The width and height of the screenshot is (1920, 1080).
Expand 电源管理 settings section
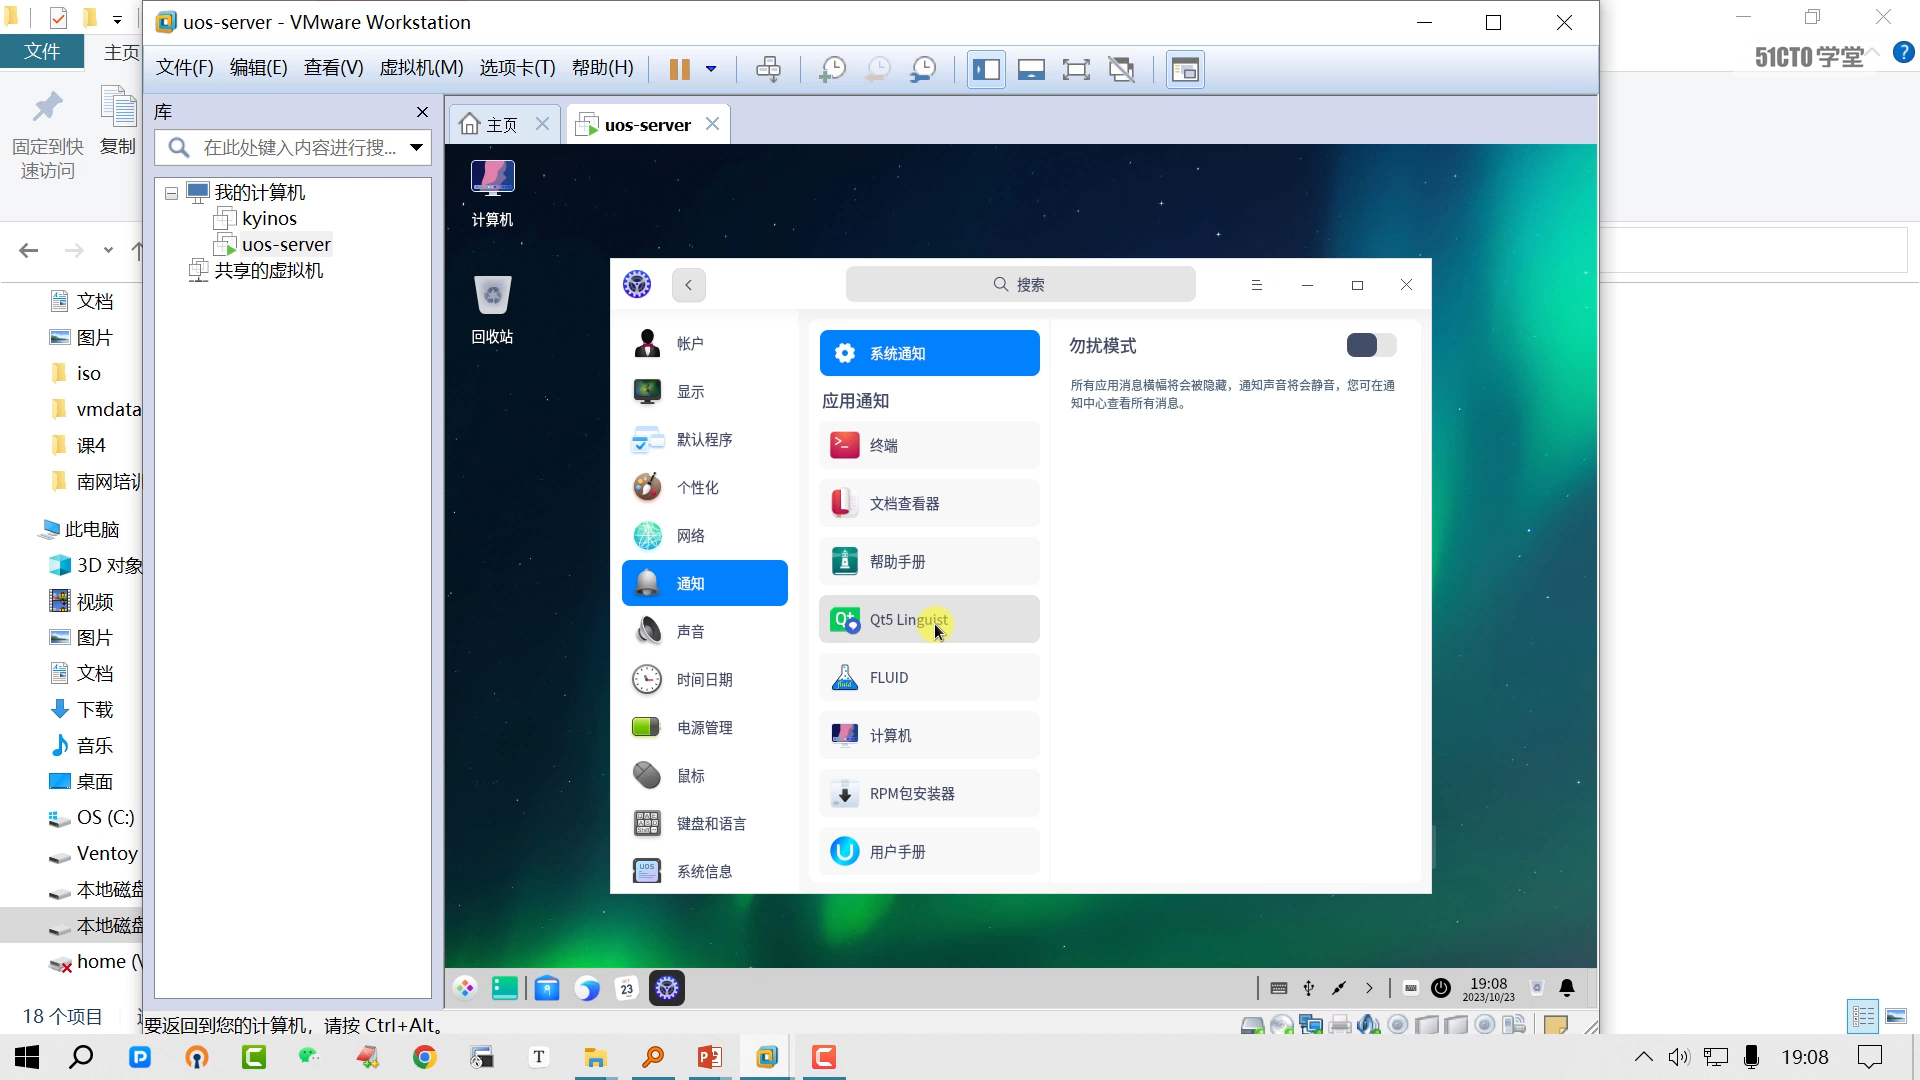click(705, 727)
